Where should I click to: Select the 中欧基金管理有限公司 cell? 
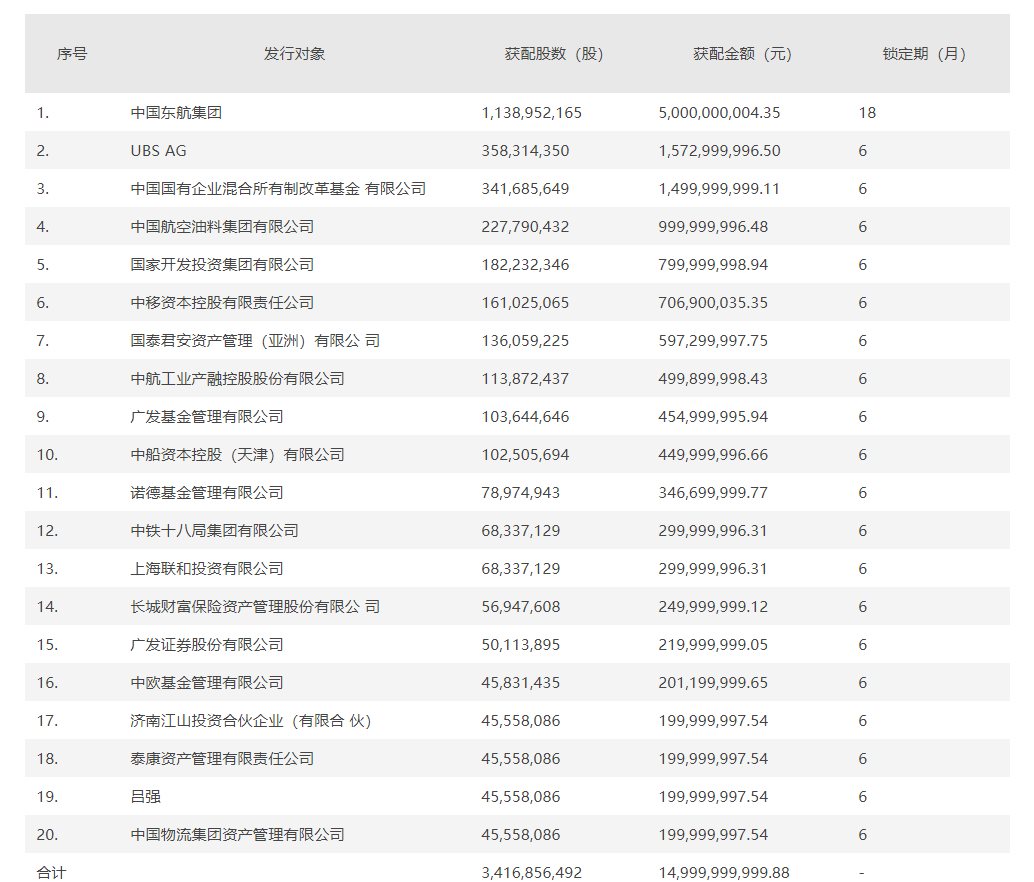click(x=206, y=683)
